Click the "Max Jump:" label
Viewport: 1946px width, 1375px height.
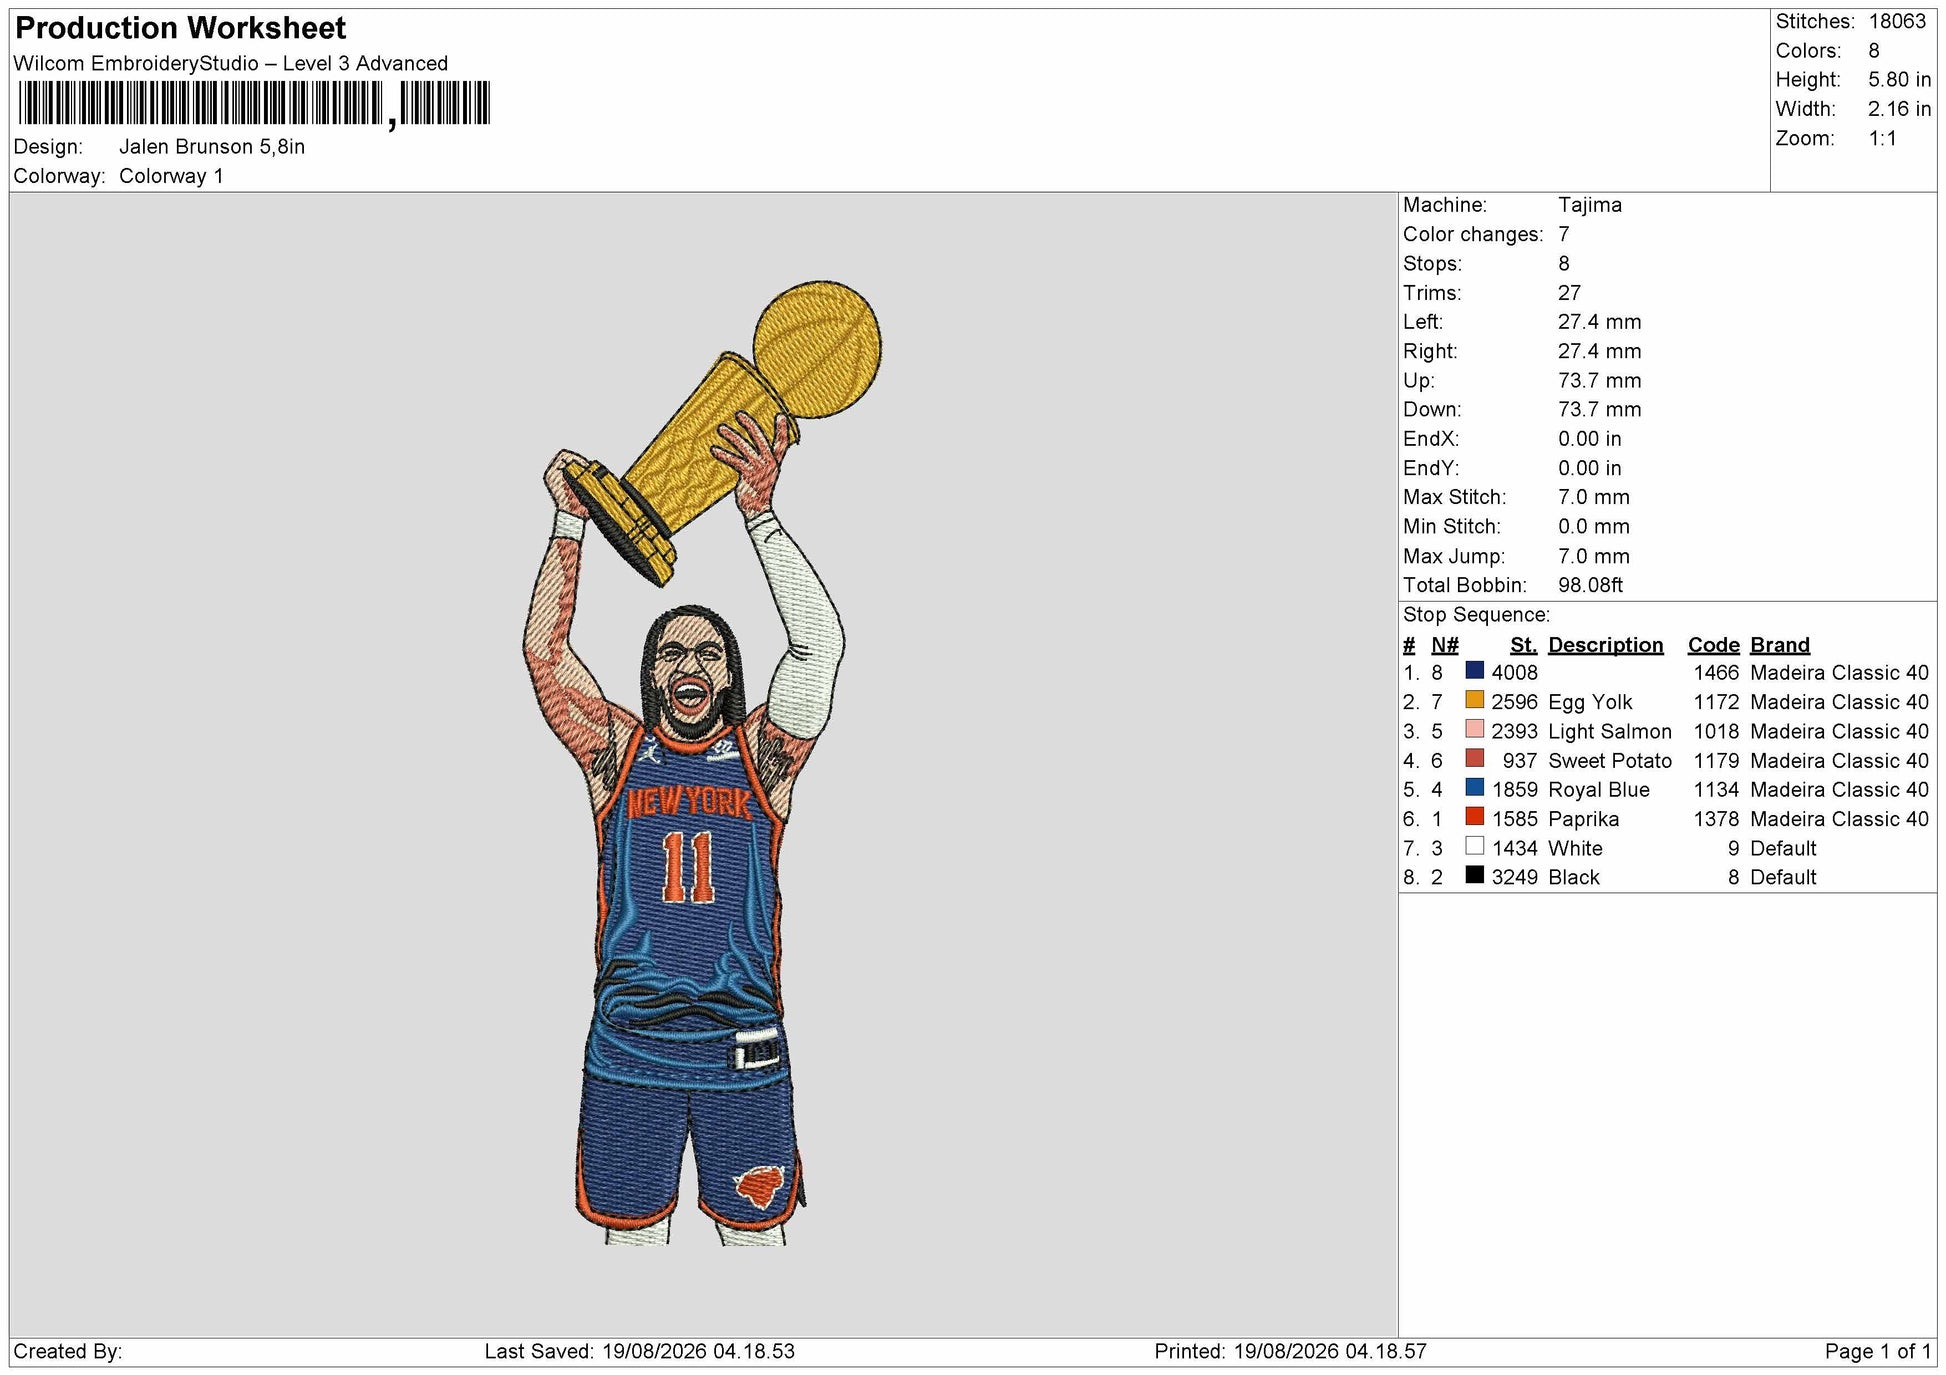click(x=1453, y=556)
